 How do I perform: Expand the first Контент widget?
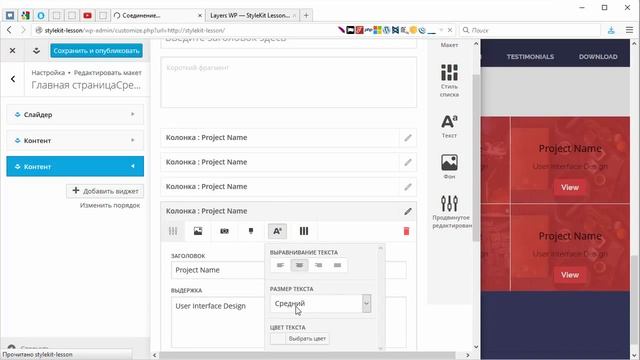[x=75, y=140]
